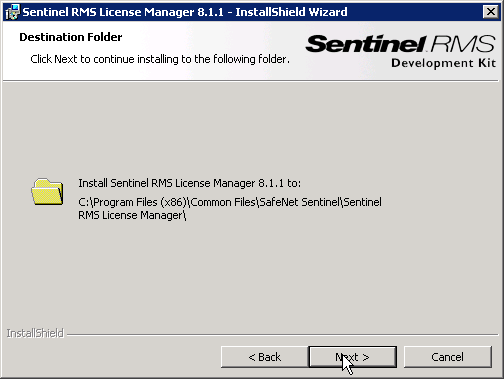Image resolution: width=504 pixels, height=379 pixels.
Task: Go back with the Back button
Action: 265,357
